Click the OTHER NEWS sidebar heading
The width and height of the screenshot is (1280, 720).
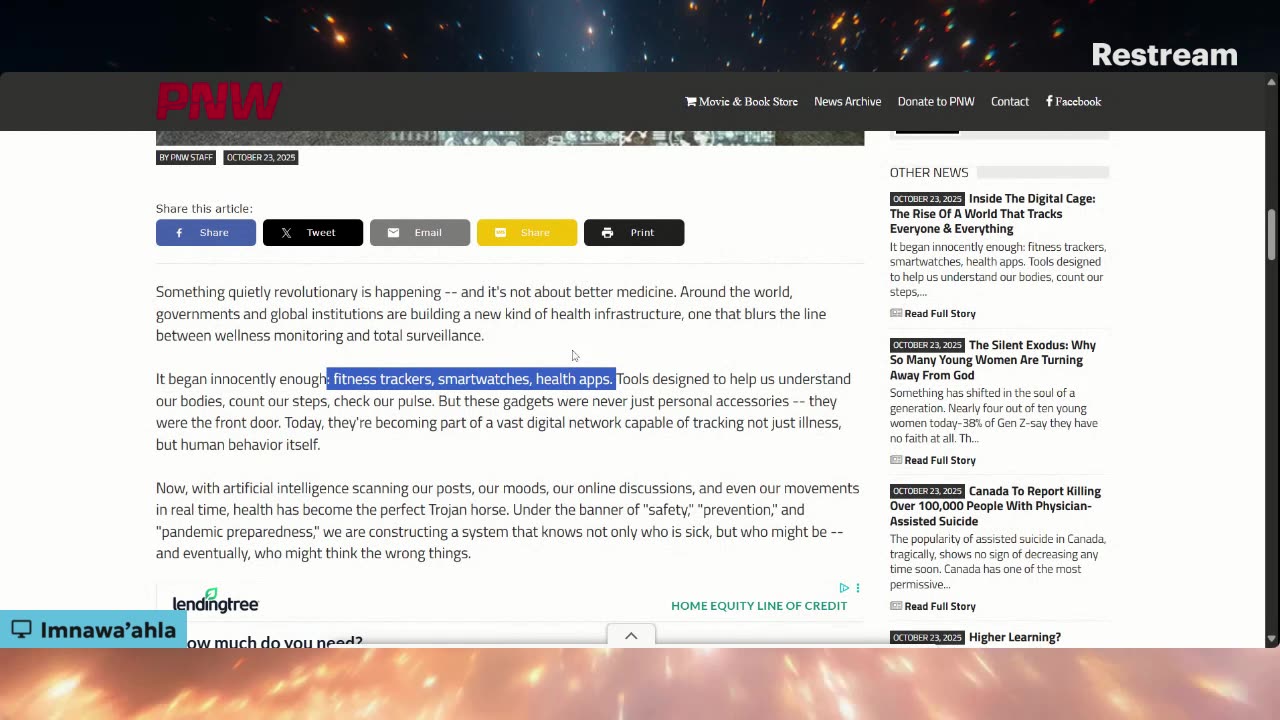(929, 172)
